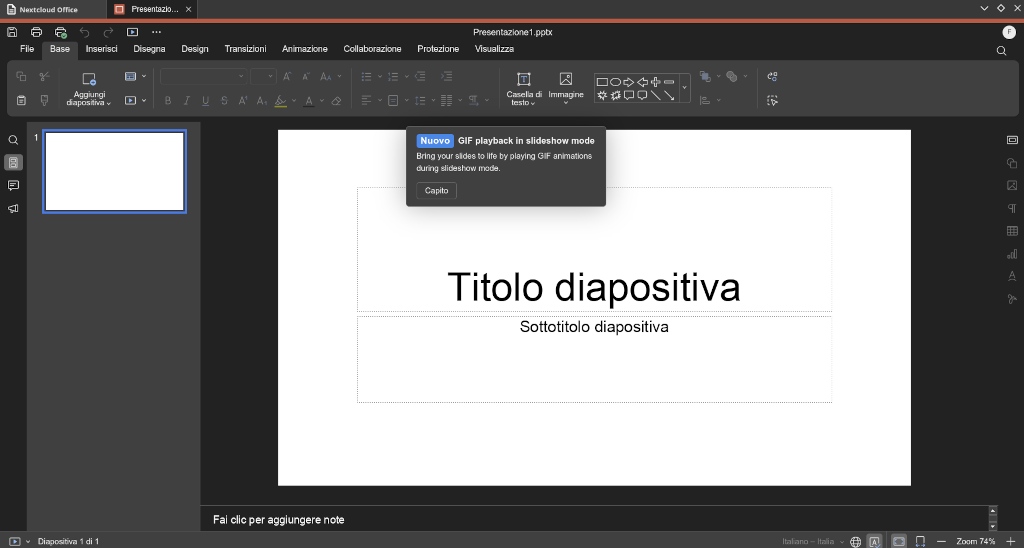Click the Align shapes icon

(x=705, y=101)
